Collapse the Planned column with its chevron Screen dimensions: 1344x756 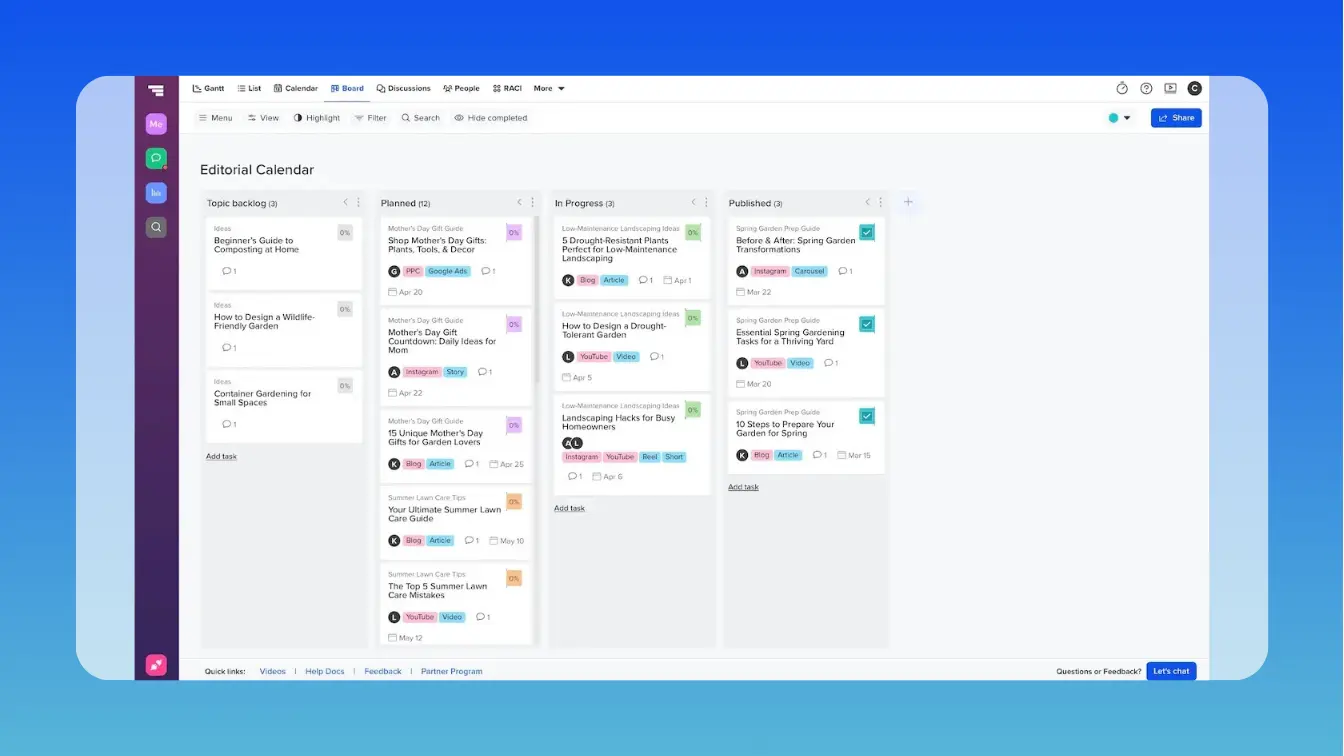(519, 202)
